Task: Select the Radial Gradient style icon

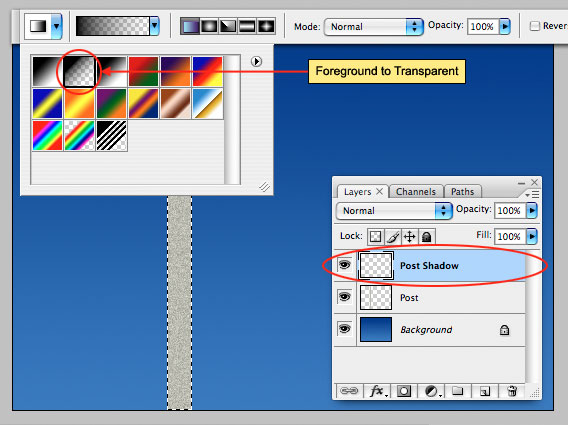Action: 209,26
